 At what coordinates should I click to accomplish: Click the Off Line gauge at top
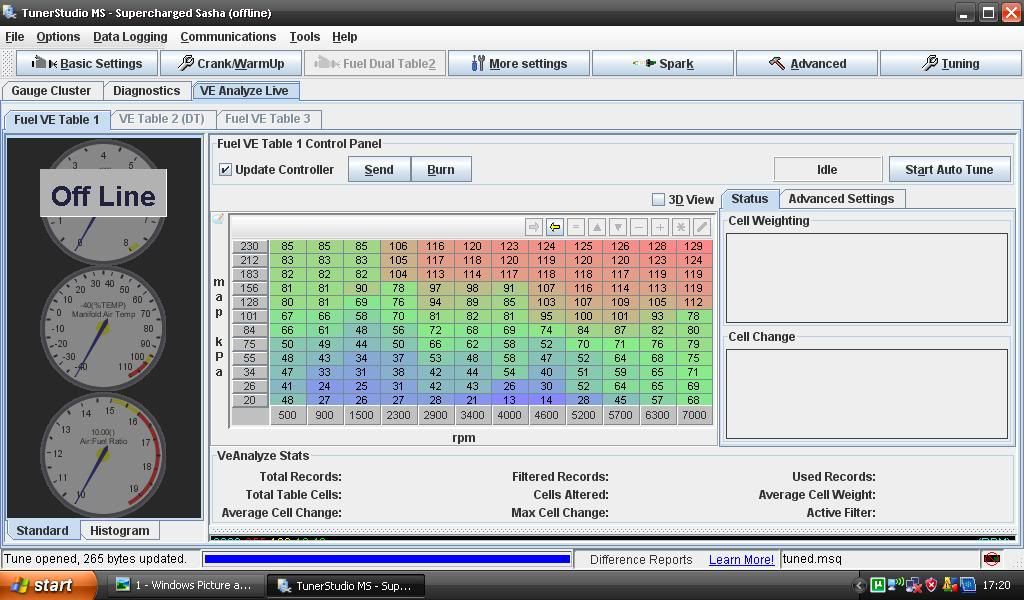[103, 202]
